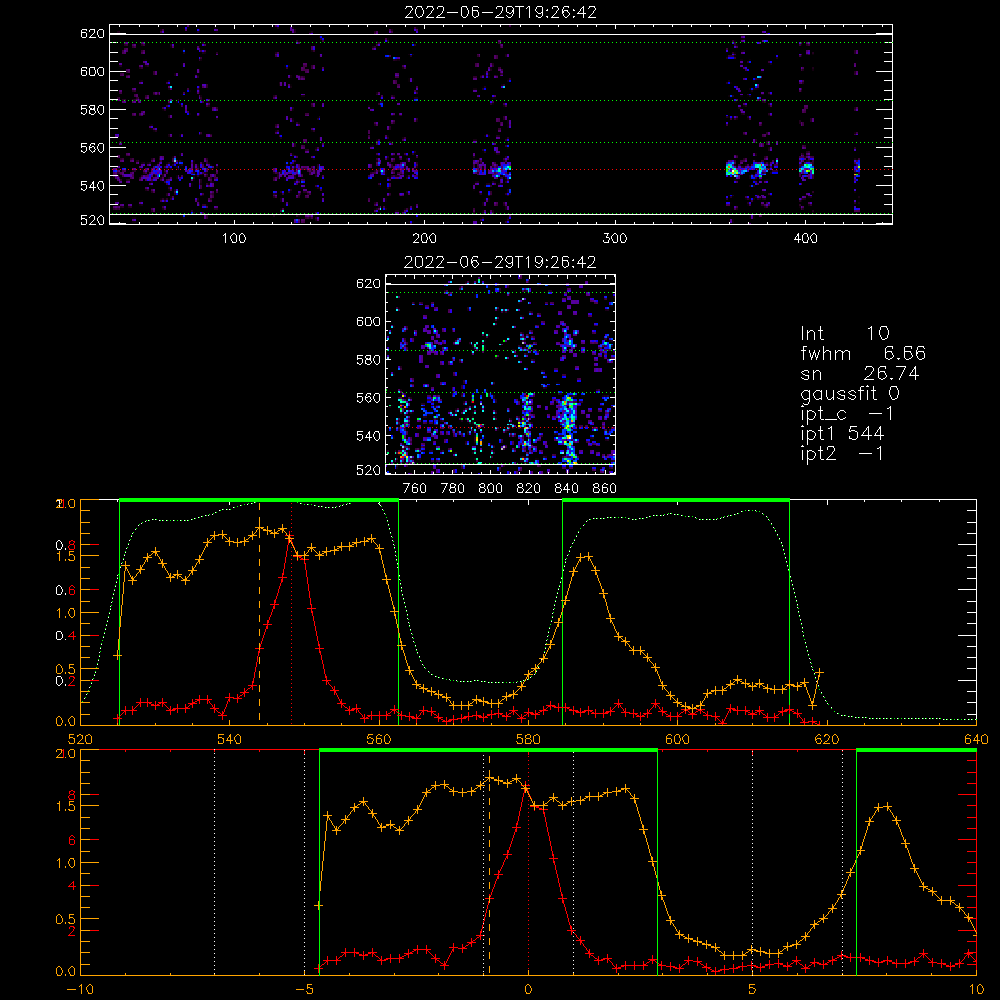Click x-axis label 300 in top image
The height and width of the screenshot is (1000, 1000).
click(615, 239)
